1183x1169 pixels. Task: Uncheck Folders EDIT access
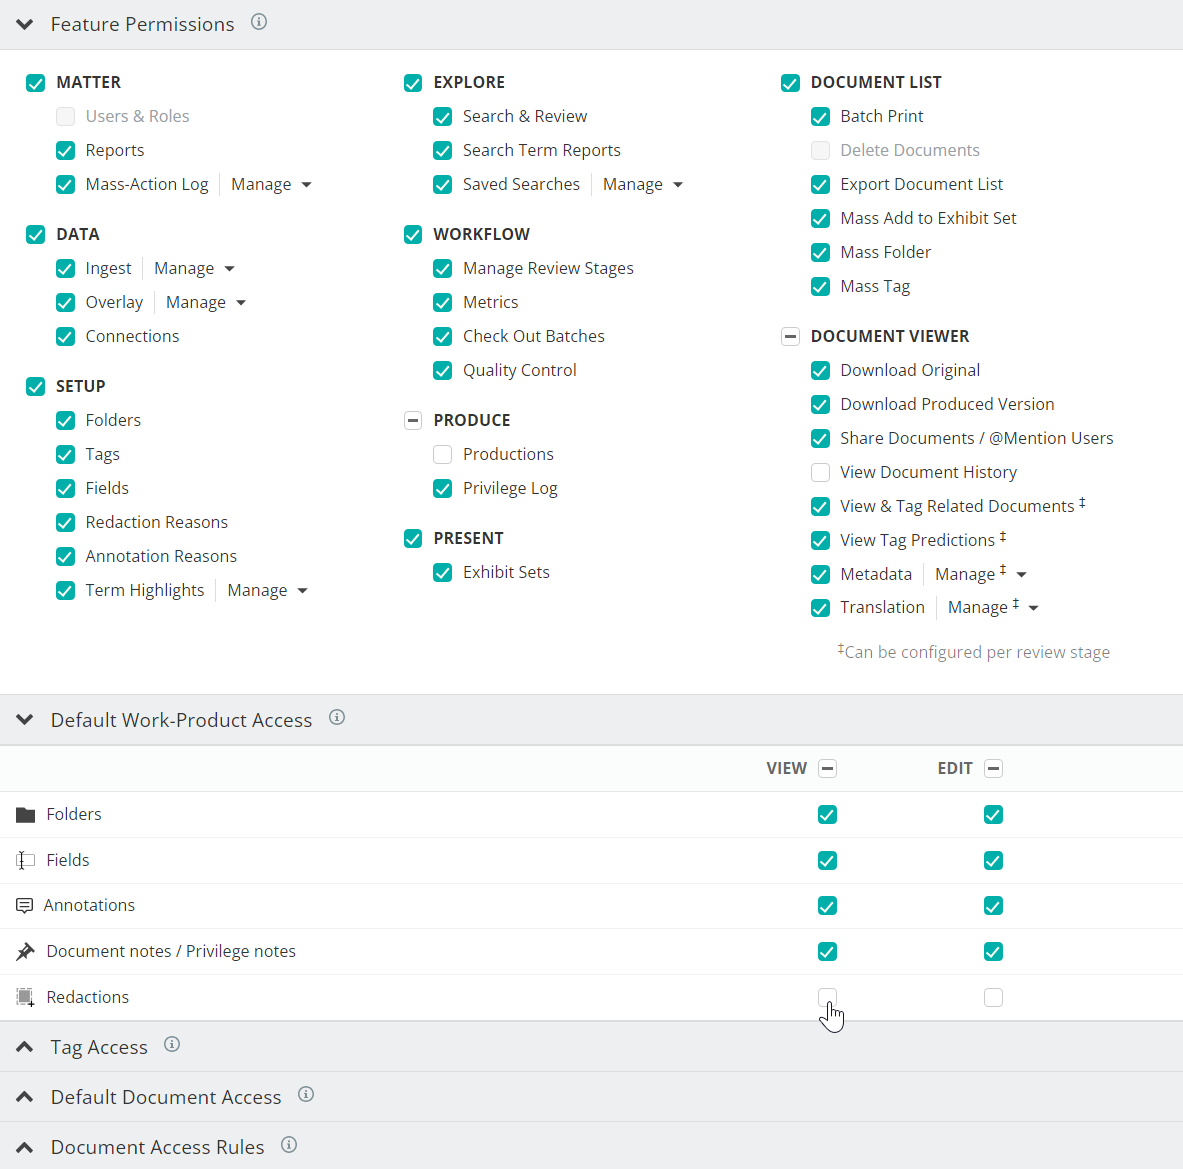[x=994, y=815]
